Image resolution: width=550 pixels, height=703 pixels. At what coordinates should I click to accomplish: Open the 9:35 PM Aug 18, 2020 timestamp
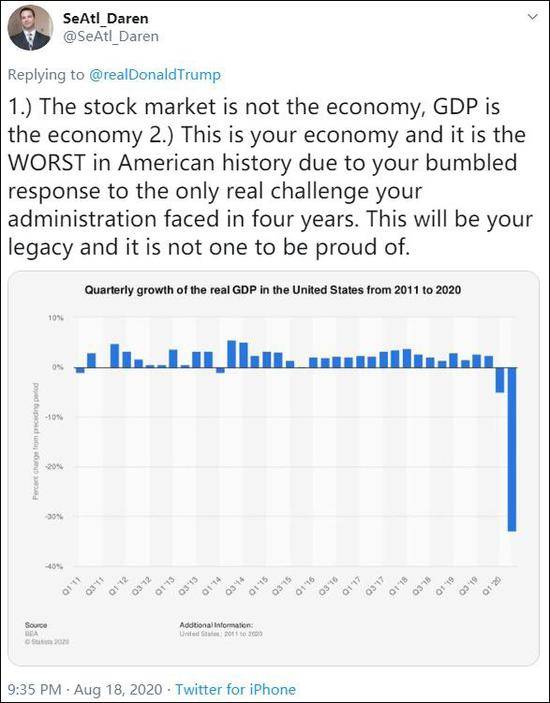[x=85, y=689]
